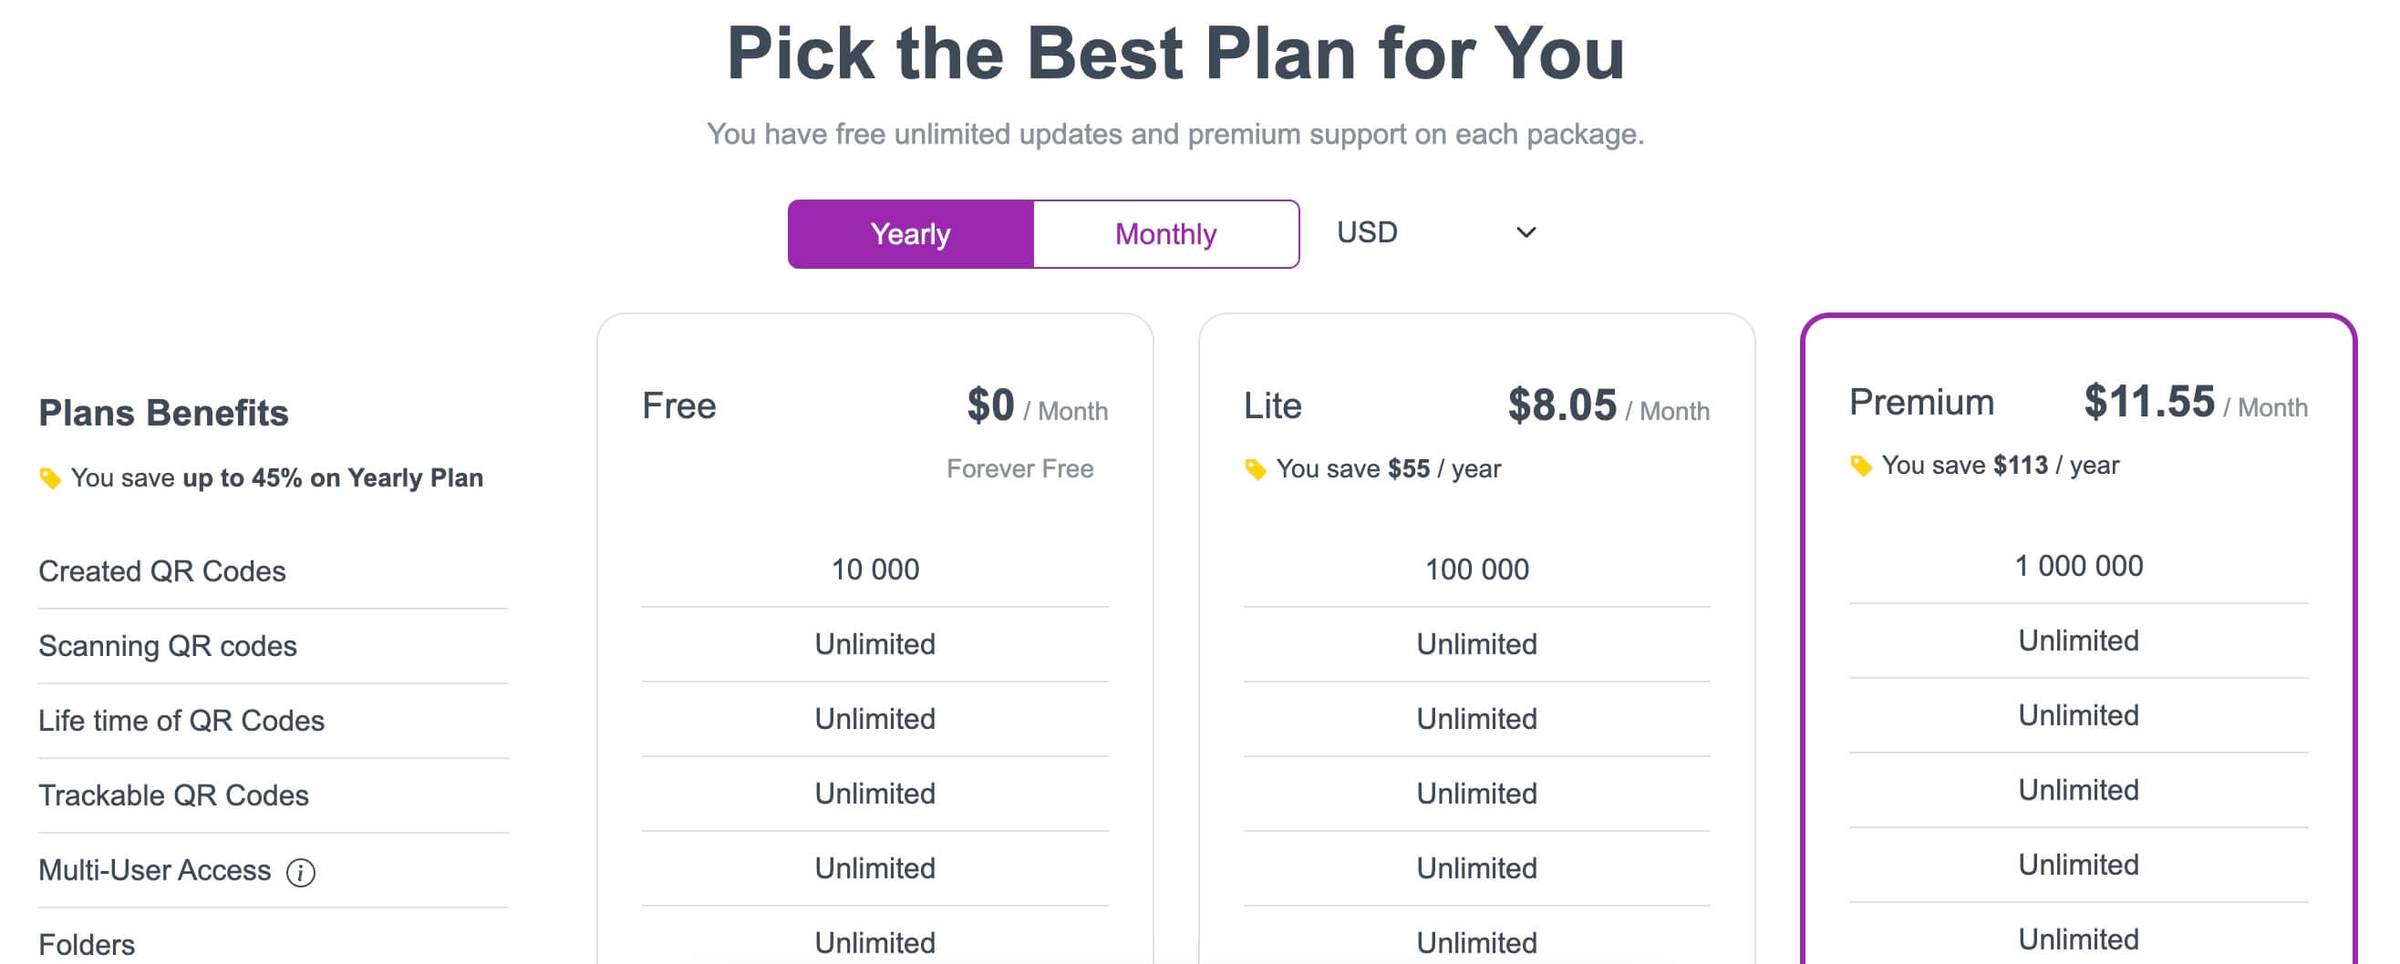The height and width of the screenshot is (964, 2400).
Task: Select the Free plan title
Action: (x=679, y=405)
